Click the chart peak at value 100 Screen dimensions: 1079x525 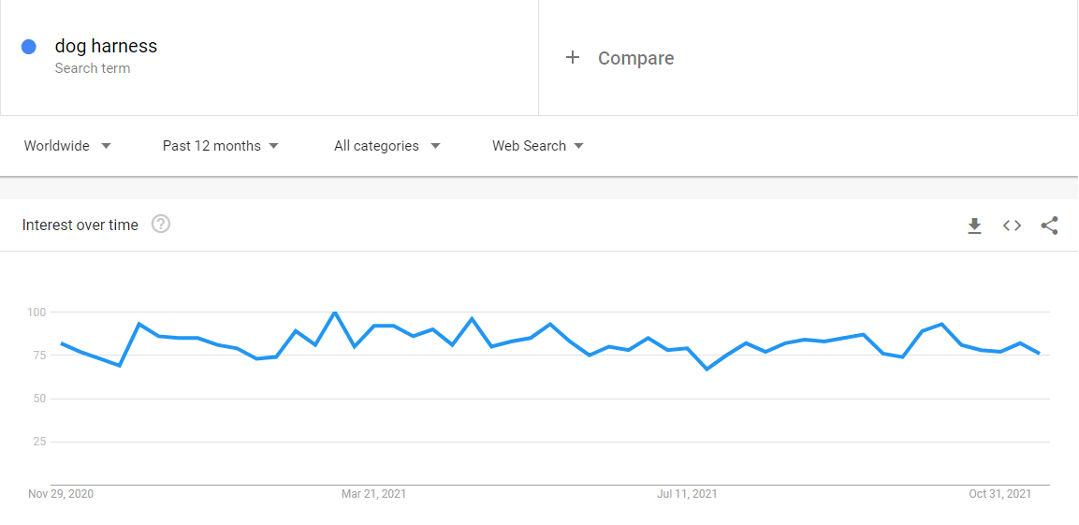click(x=334, y=312)
